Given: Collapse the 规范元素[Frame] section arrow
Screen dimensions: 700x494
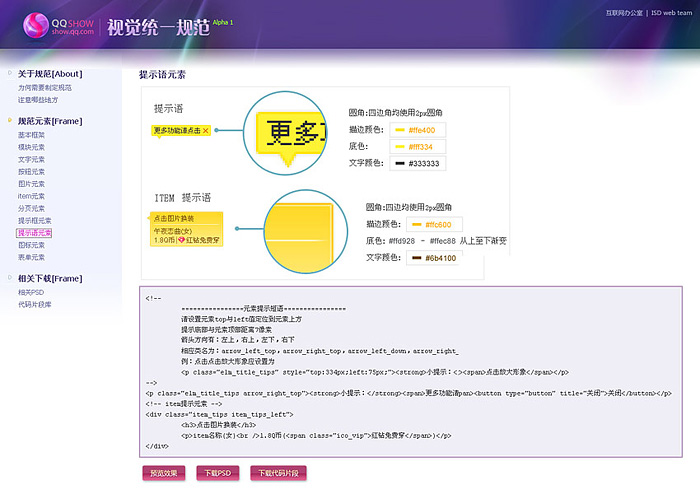Looking at the screenshot, I should [7, 121].
